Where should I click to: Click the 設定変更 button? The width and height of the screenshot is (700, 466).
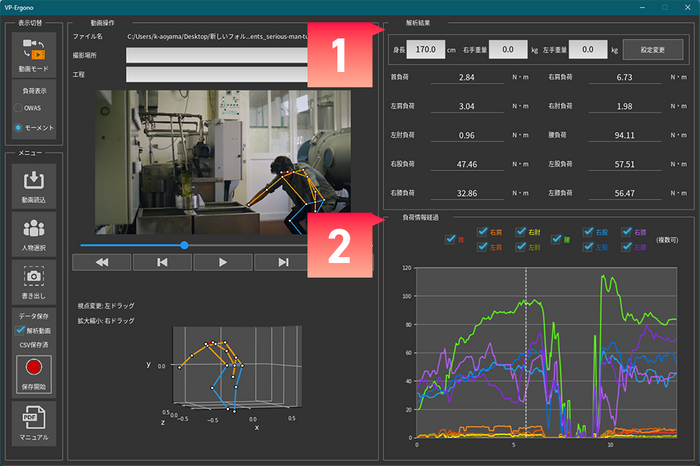[651, 48]
